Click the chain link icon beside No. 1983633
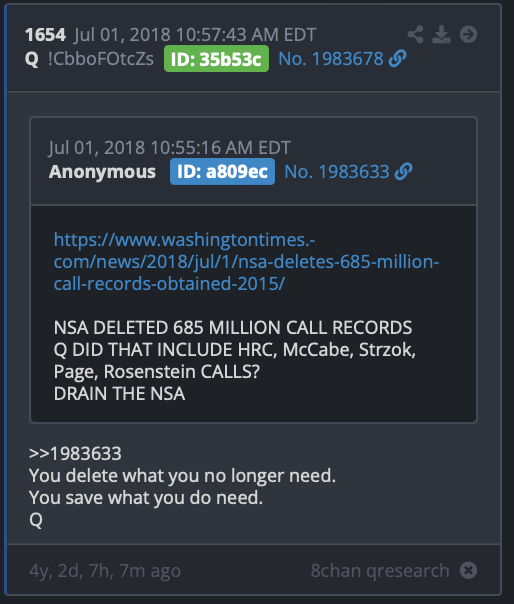The width and height of the screenshot is (514, 604). click(x=403, y=171)
